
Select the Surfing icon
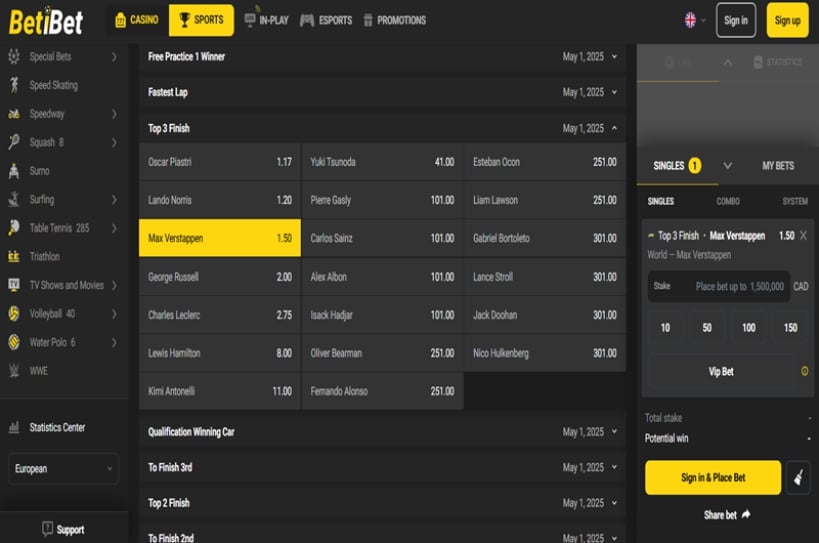pos(14,199)
